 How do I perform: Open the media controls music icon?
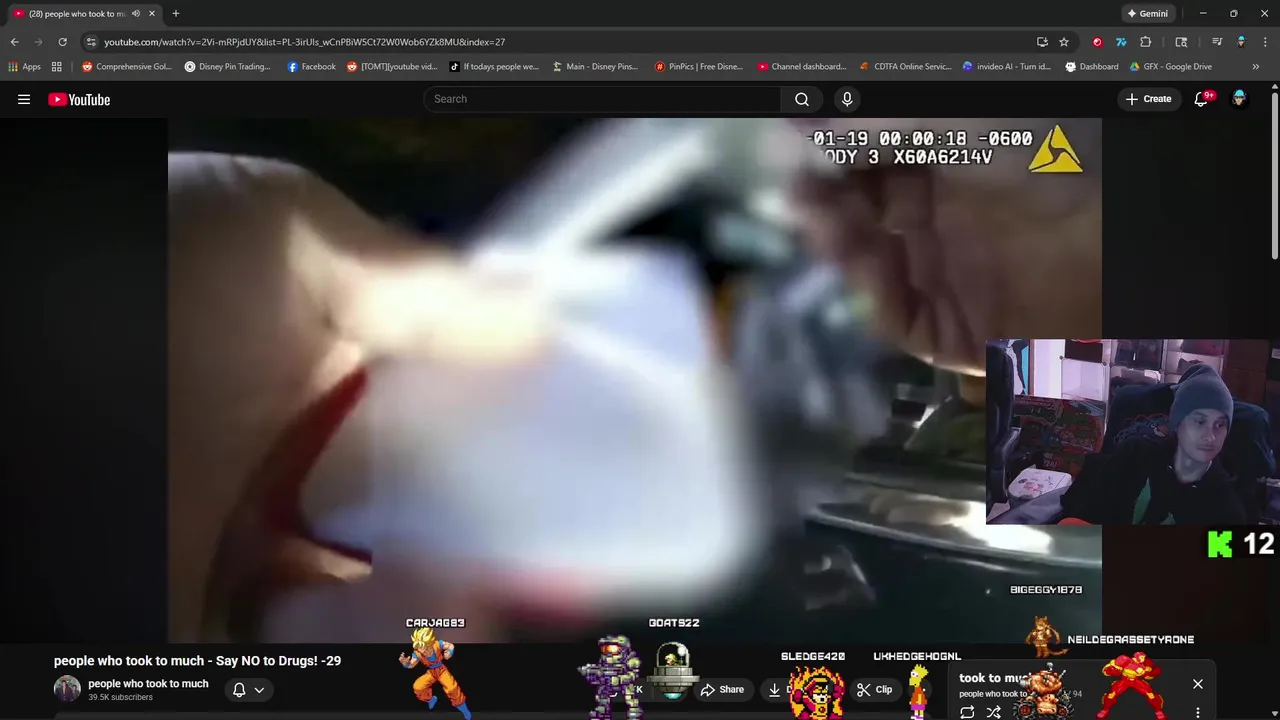(1217, 42)
